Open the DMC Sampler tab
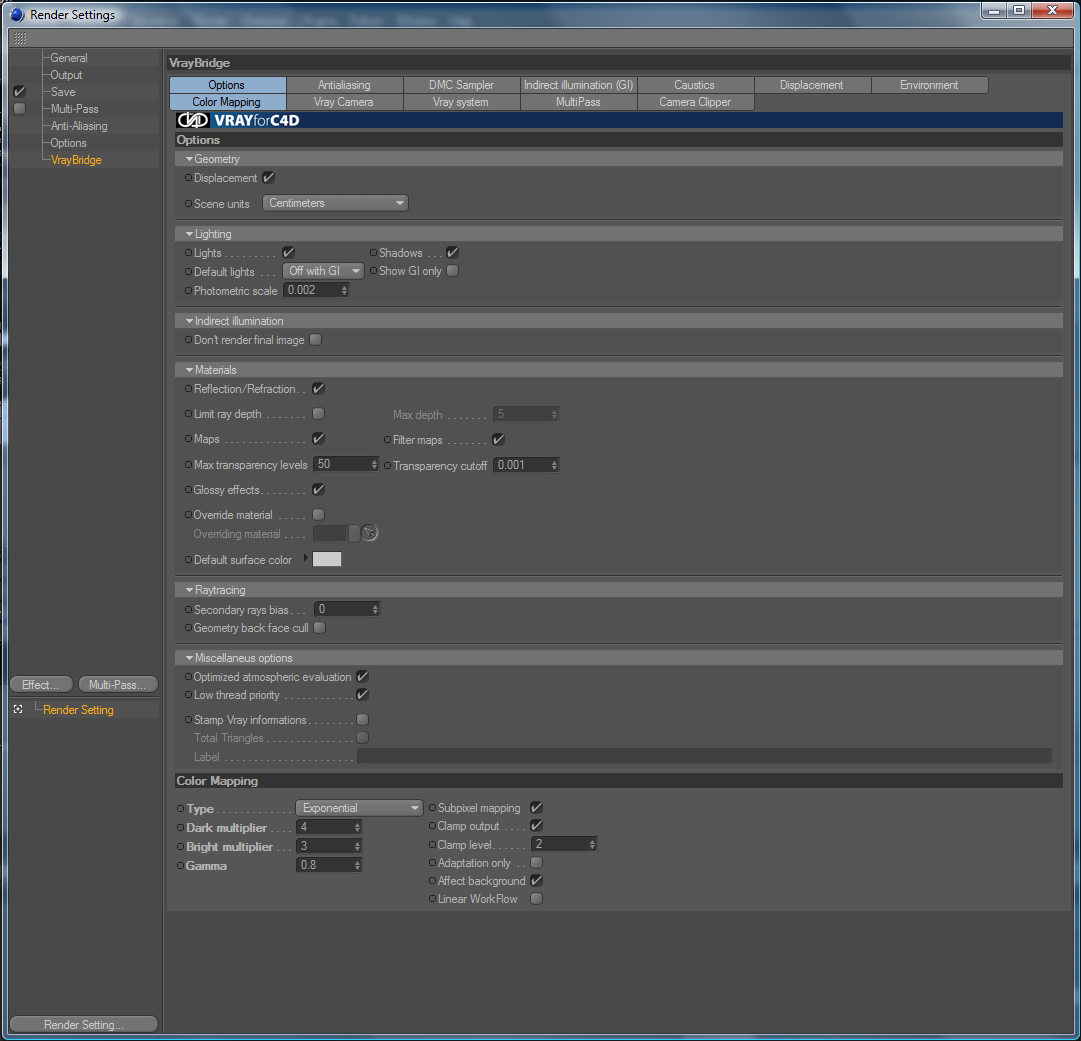 pos(462,85)
